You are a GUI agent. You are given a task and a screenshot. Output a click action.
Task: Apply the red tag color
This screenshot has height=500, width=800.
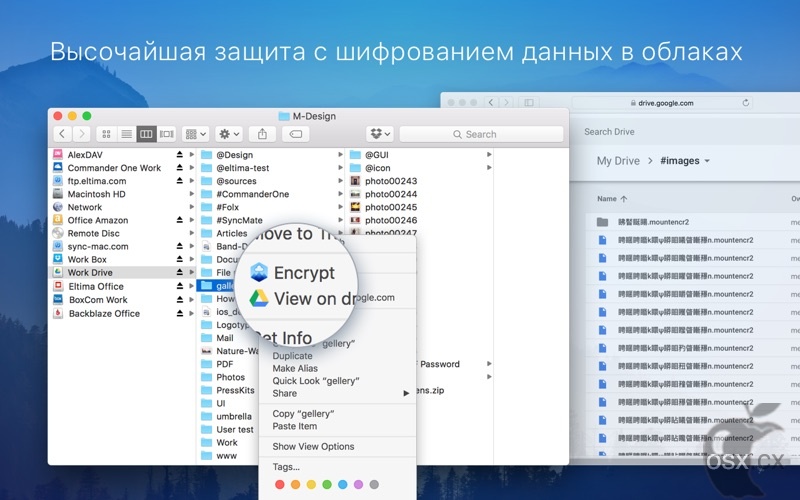pos(280,484)
